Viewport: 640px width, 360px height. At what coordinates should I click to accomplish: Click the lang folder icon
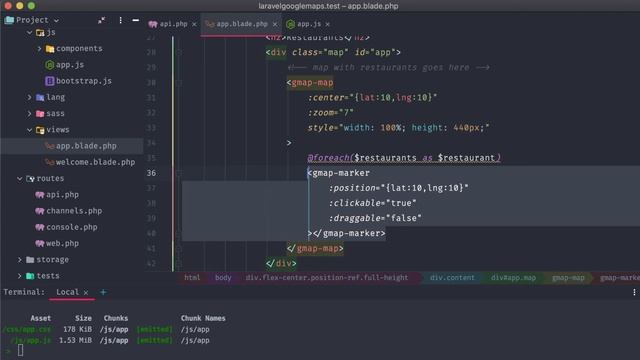[x=40, y=97]
